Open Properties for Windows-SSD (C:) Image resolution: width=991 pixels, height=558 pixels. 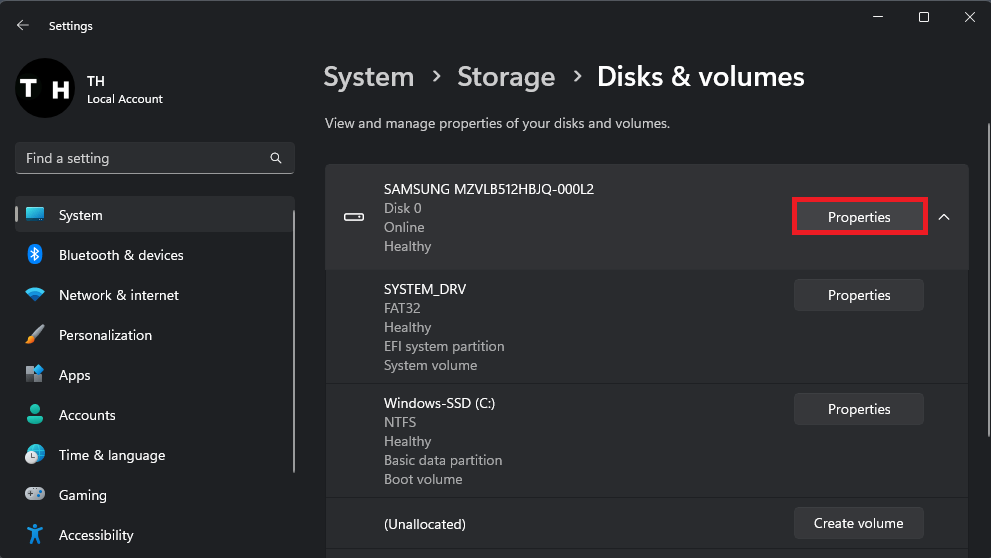click(x=859, y=409)
